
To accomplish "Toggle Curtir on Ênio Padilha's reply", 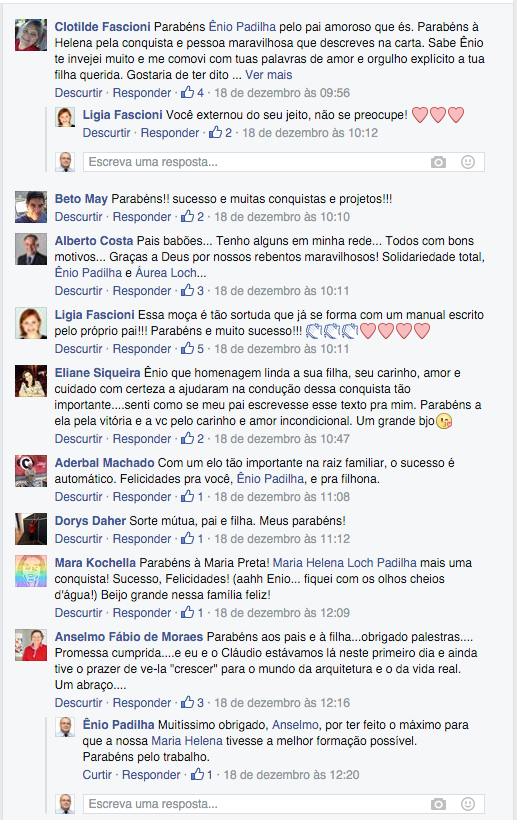I will coord(97,775).
